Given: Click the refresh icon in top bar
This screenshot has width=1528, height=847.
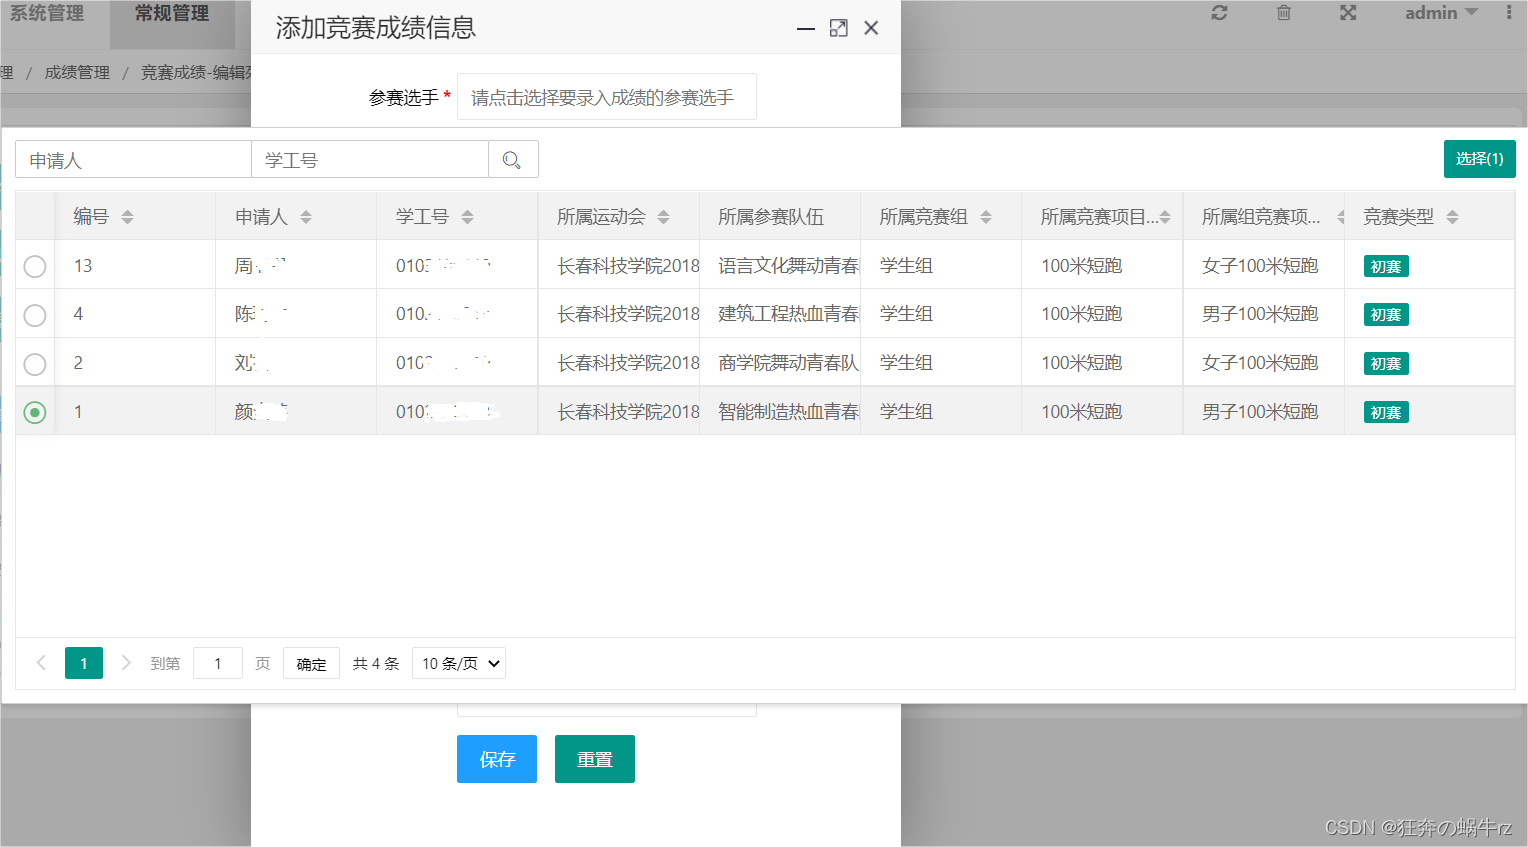Looking at the screenshot, I should pos(1219,13).
